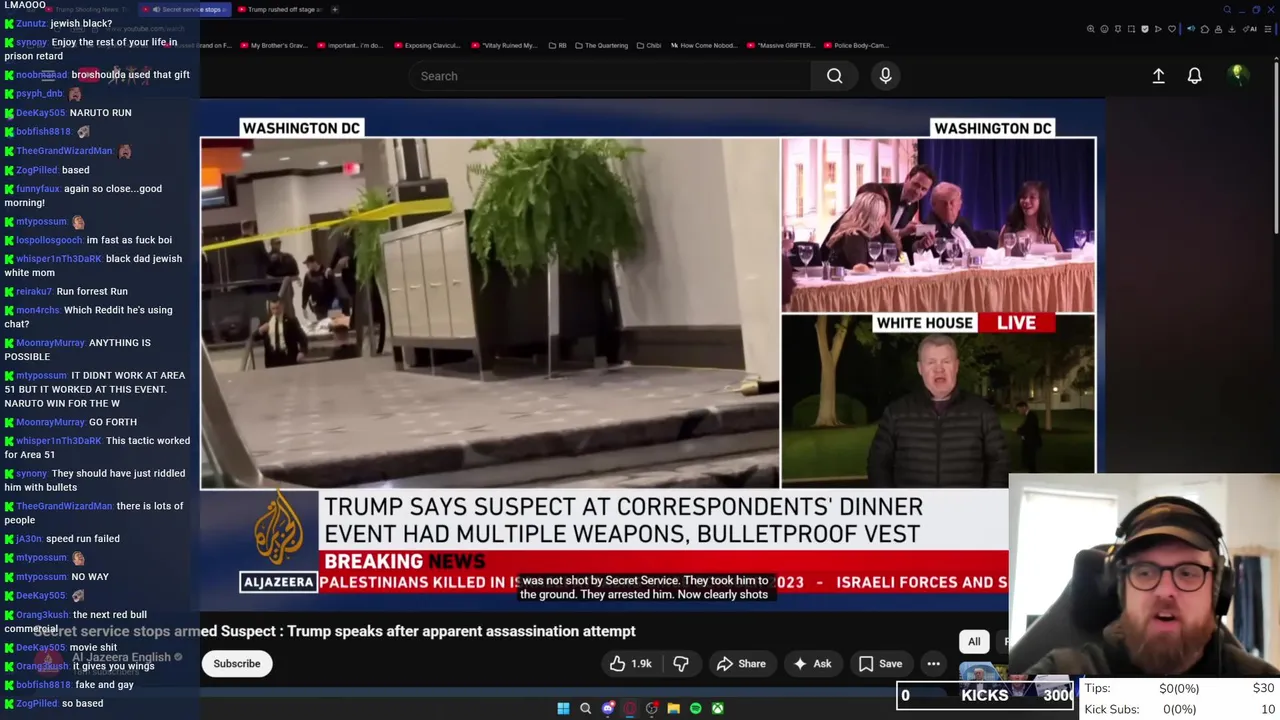The width and height of the screenshot is (1280, 720).
Task: Open Xbox app from the taskbar
Action: click(718, 709)
